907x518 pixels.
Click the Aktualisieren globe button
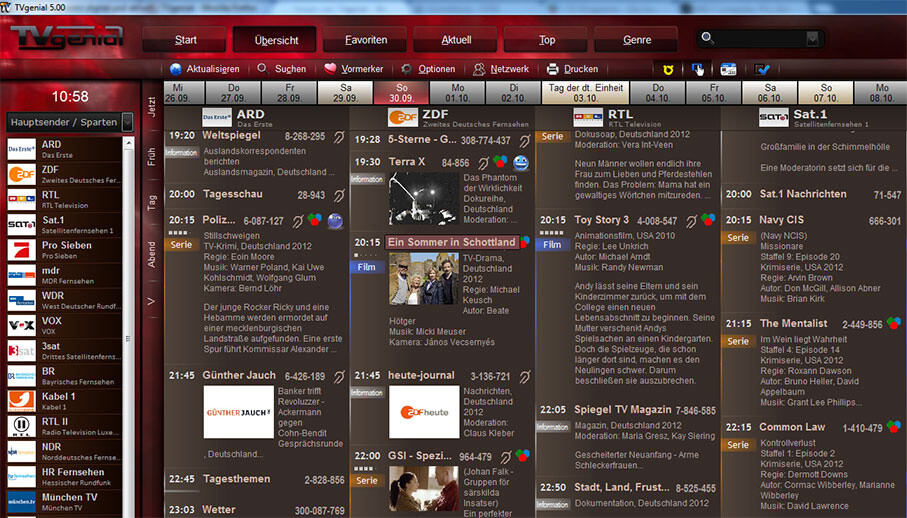tap(205, 69)
